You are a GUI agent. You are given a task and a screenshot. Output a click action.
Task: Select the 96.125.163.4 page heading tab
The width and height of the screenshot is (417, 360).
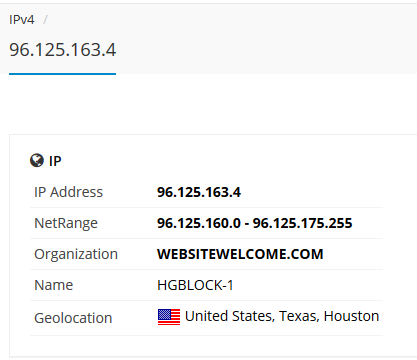(x=63, y=50)
